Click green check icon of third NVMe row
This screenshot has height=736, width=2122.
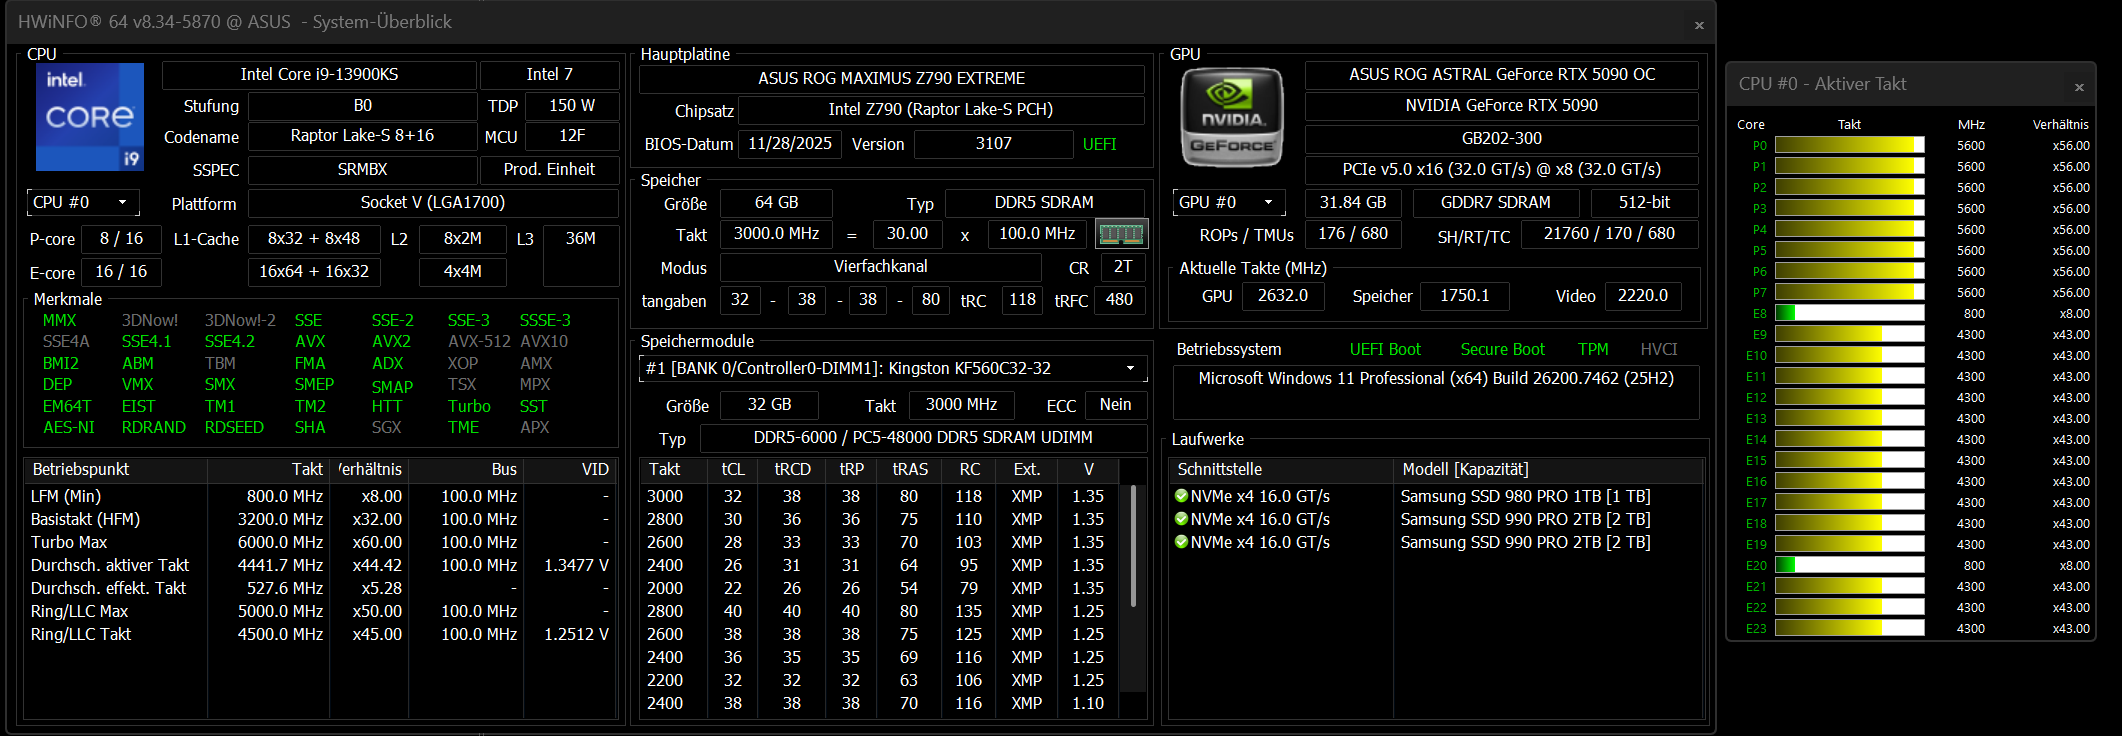point(1181,542)
